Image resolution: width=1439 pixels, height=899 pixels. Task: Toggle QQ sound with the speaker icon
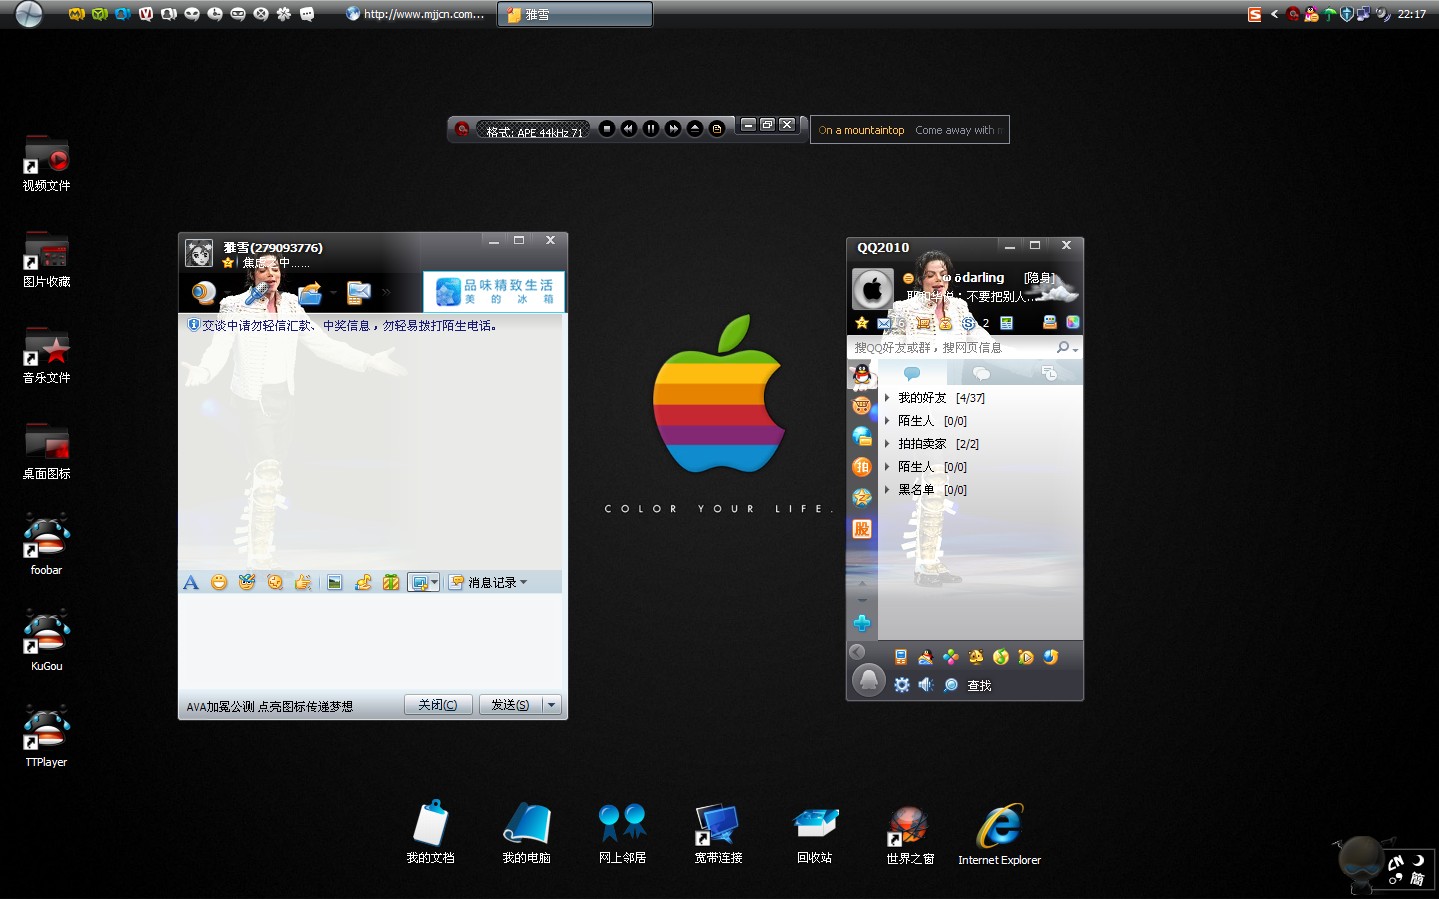[926, 685]
